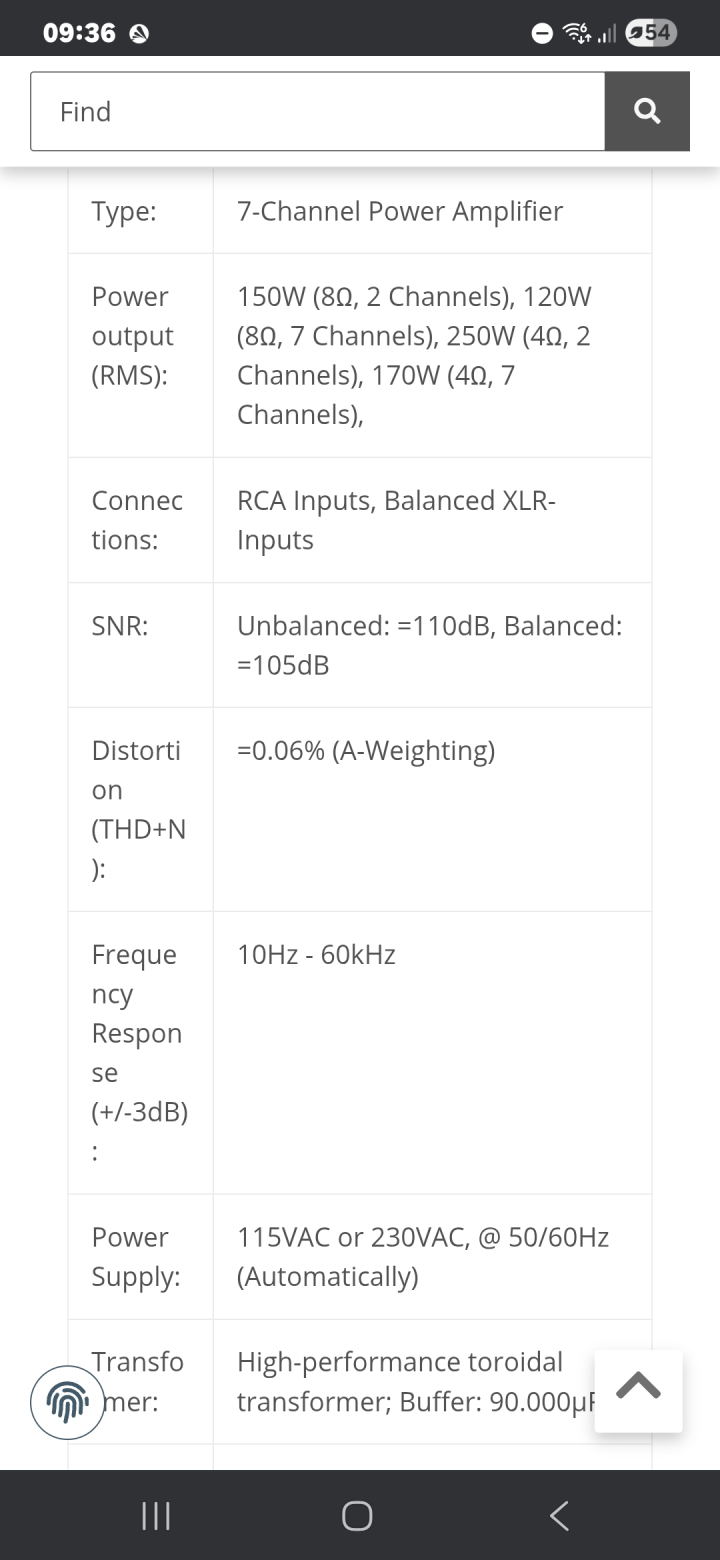This screenshot has height=1560, width=720.
Task: Tap the 115VAC or 230VAC power supply text
Action: click(423, 1257)
